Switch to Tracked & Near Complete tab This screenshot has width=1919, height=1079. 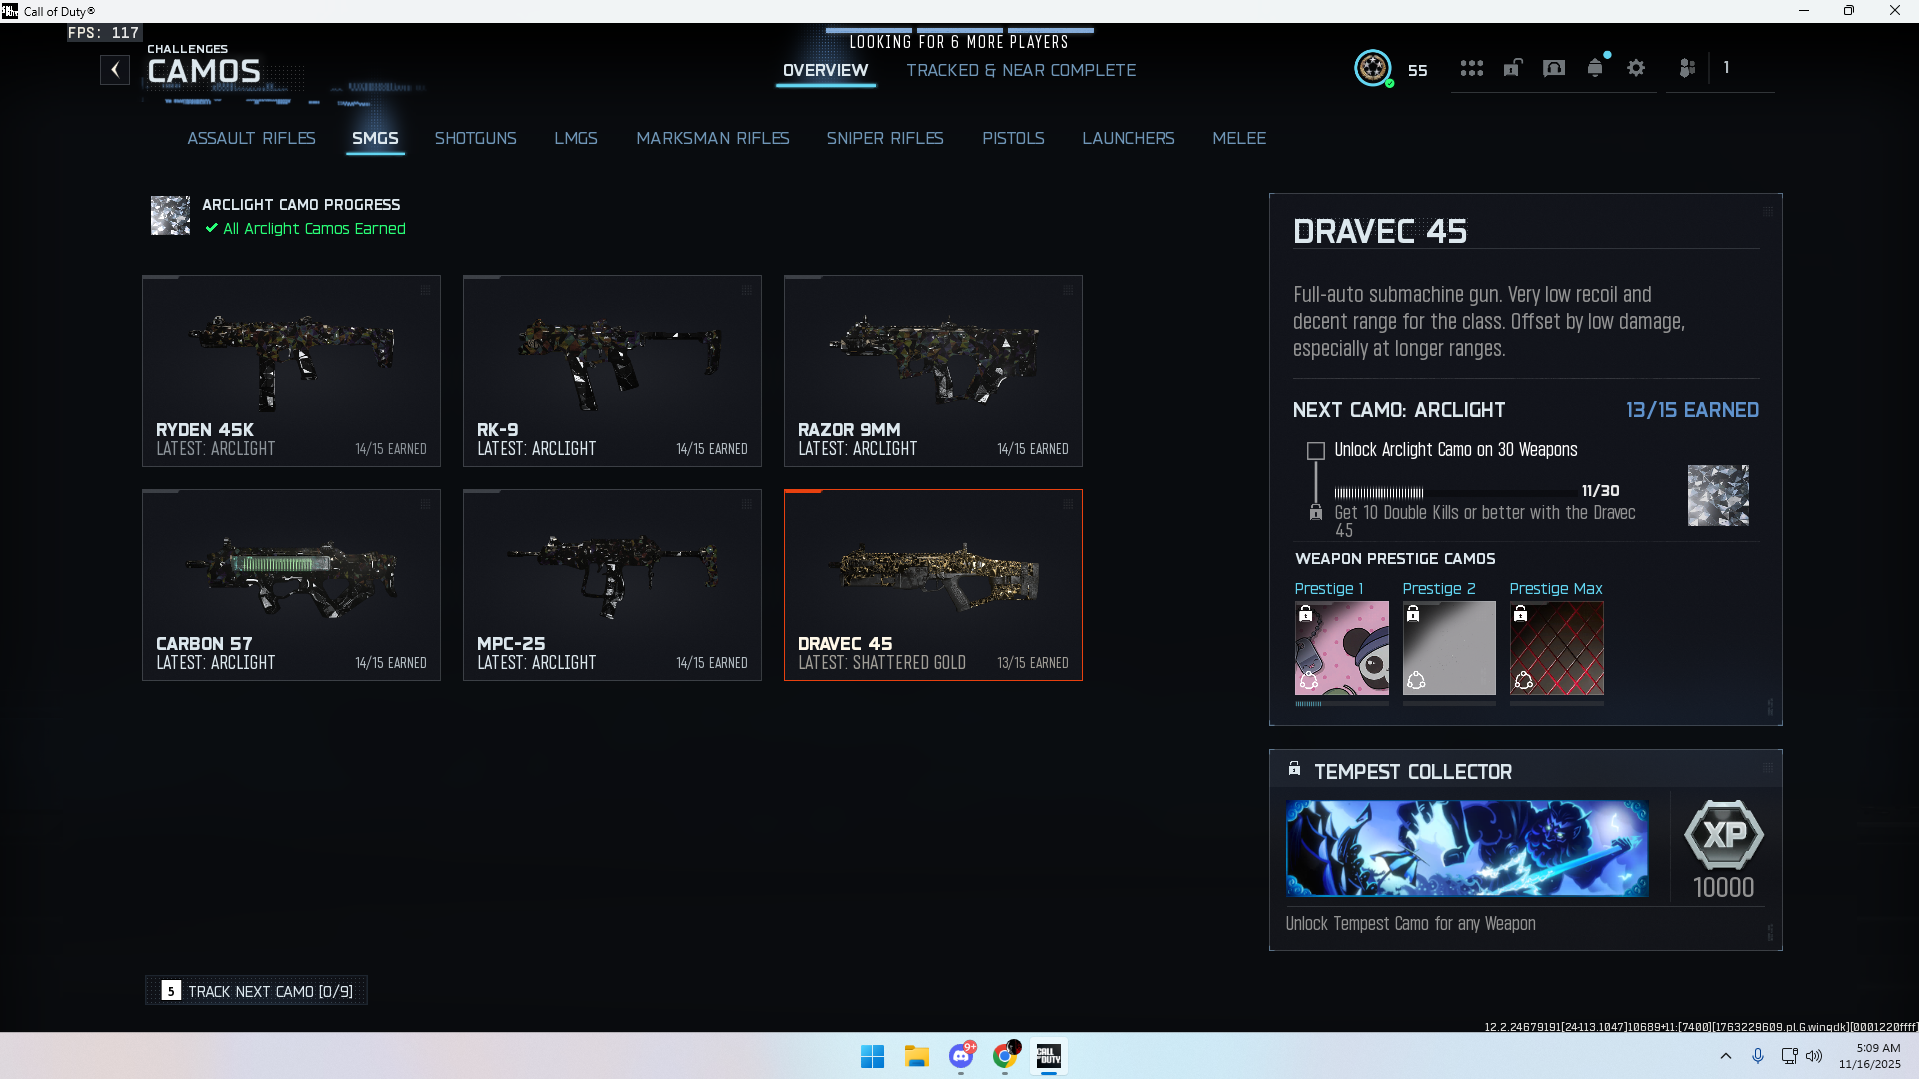pyautogui.click(x=1021, y=70)
